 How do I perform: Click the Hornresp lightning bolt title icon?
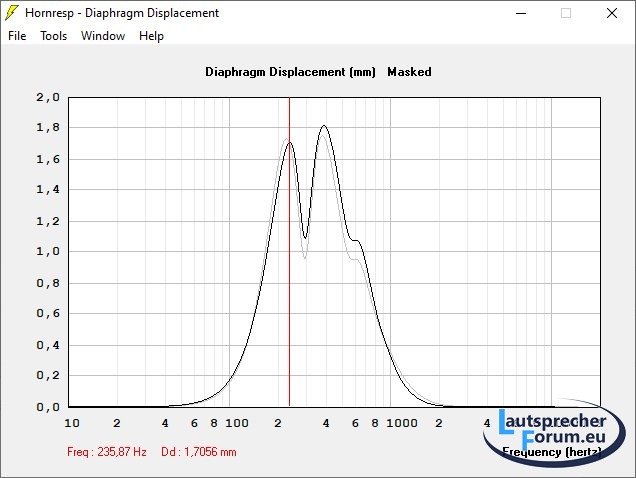coord(12,13)
